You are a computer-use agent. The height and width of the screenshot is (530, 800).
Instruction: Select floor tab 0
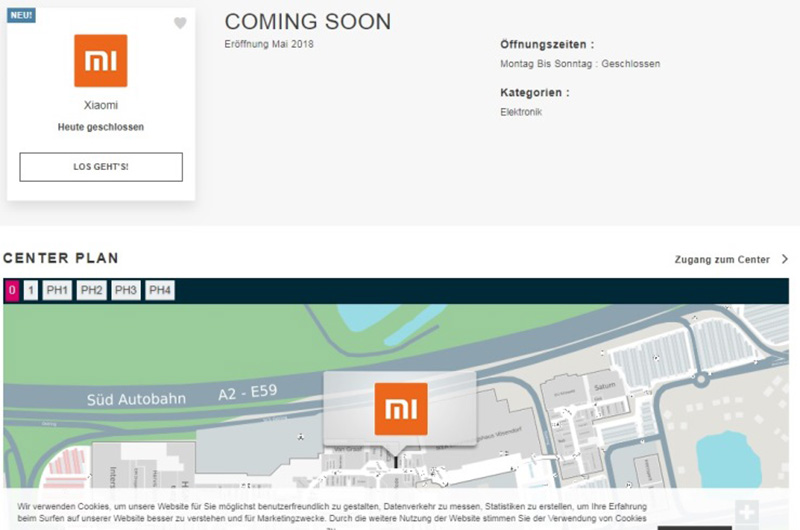pyautogui.click(x=12, y=290)
